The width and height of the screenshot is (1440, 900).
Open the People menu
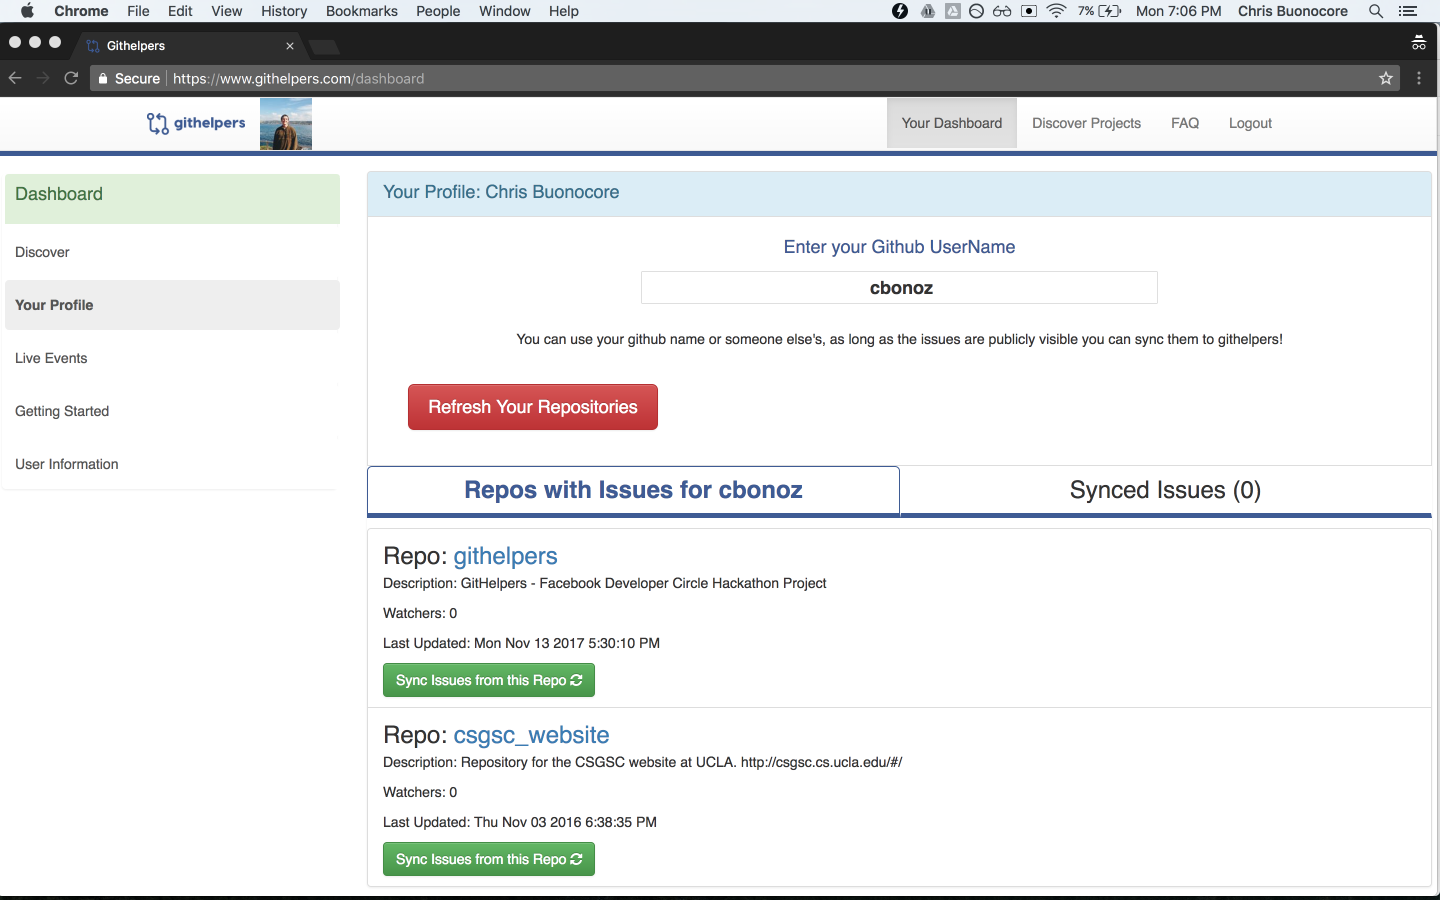tap(438, 11)
